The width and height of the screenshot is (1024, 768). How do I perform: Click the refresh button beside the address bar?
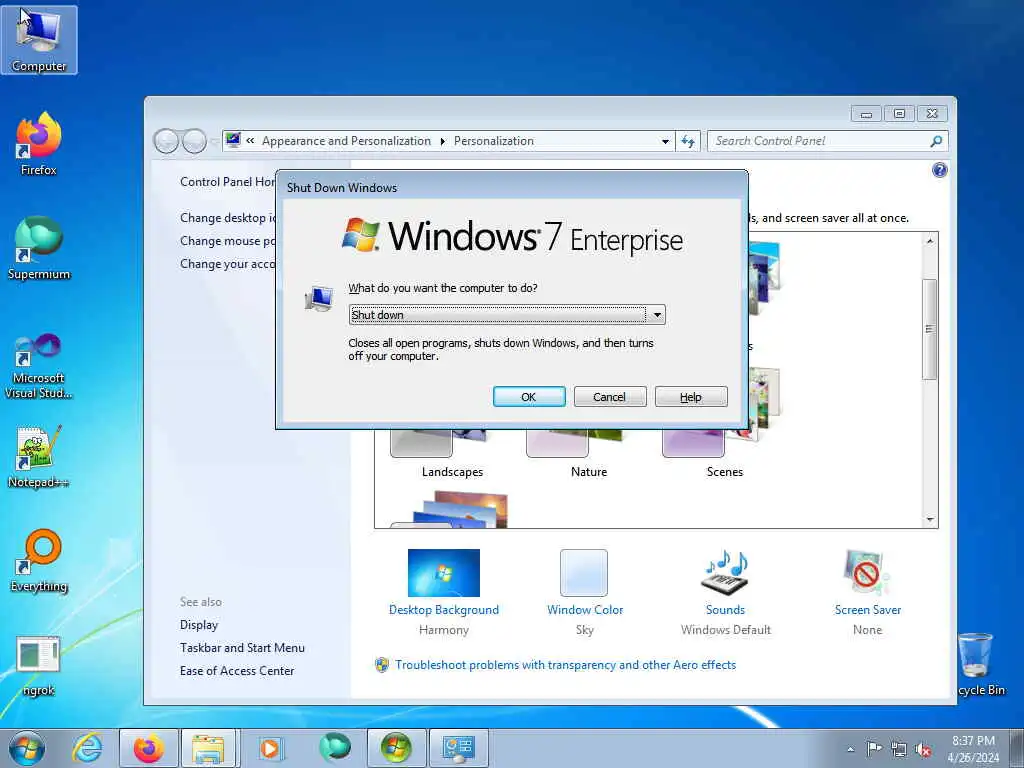[688, 141]
